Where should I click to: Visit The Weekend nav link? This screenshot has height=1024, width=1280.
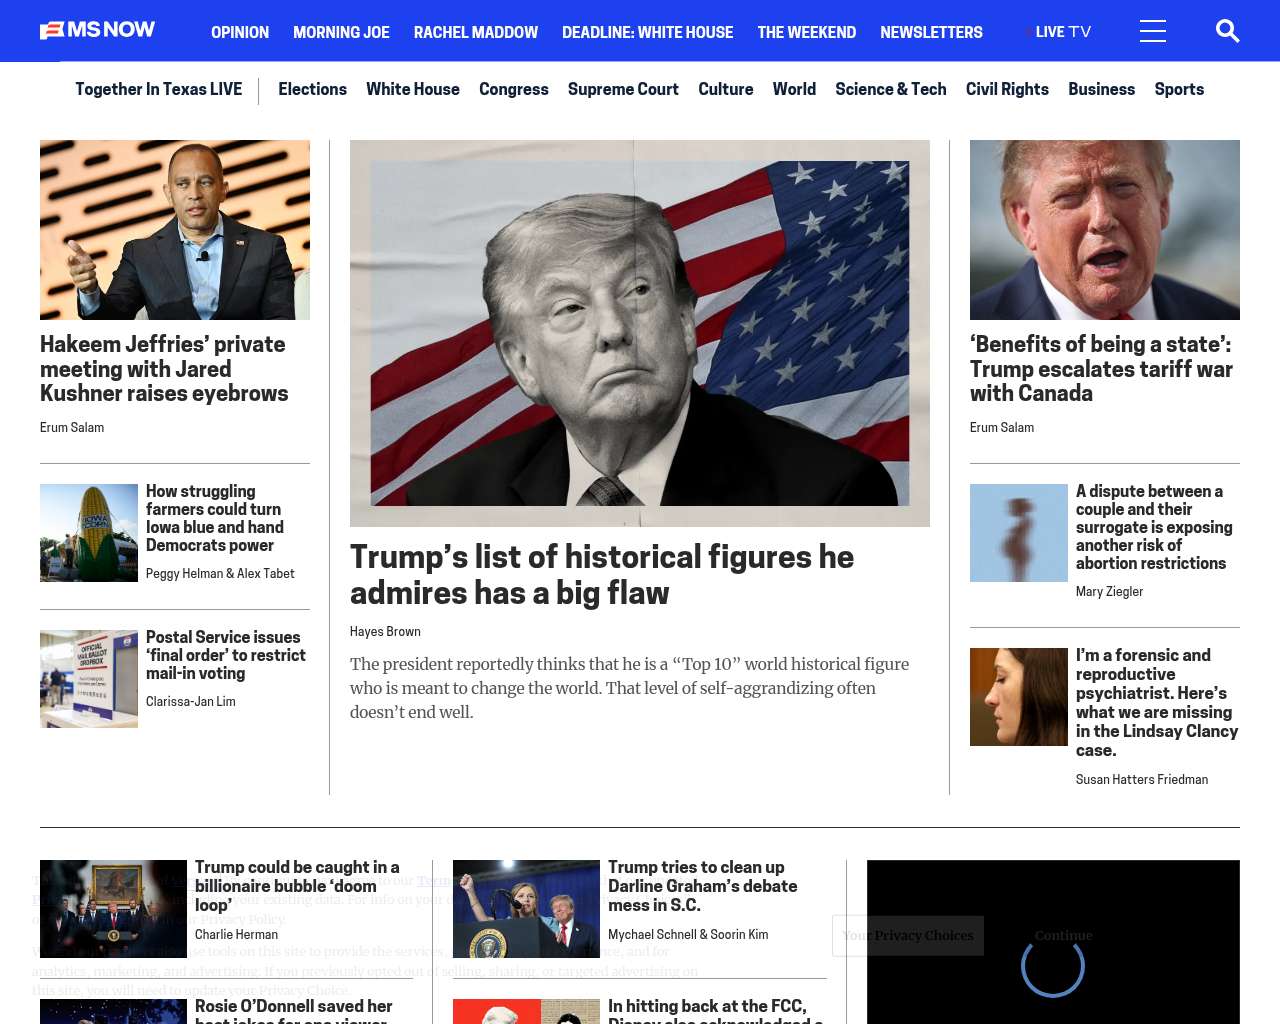(x=806, y=32)
